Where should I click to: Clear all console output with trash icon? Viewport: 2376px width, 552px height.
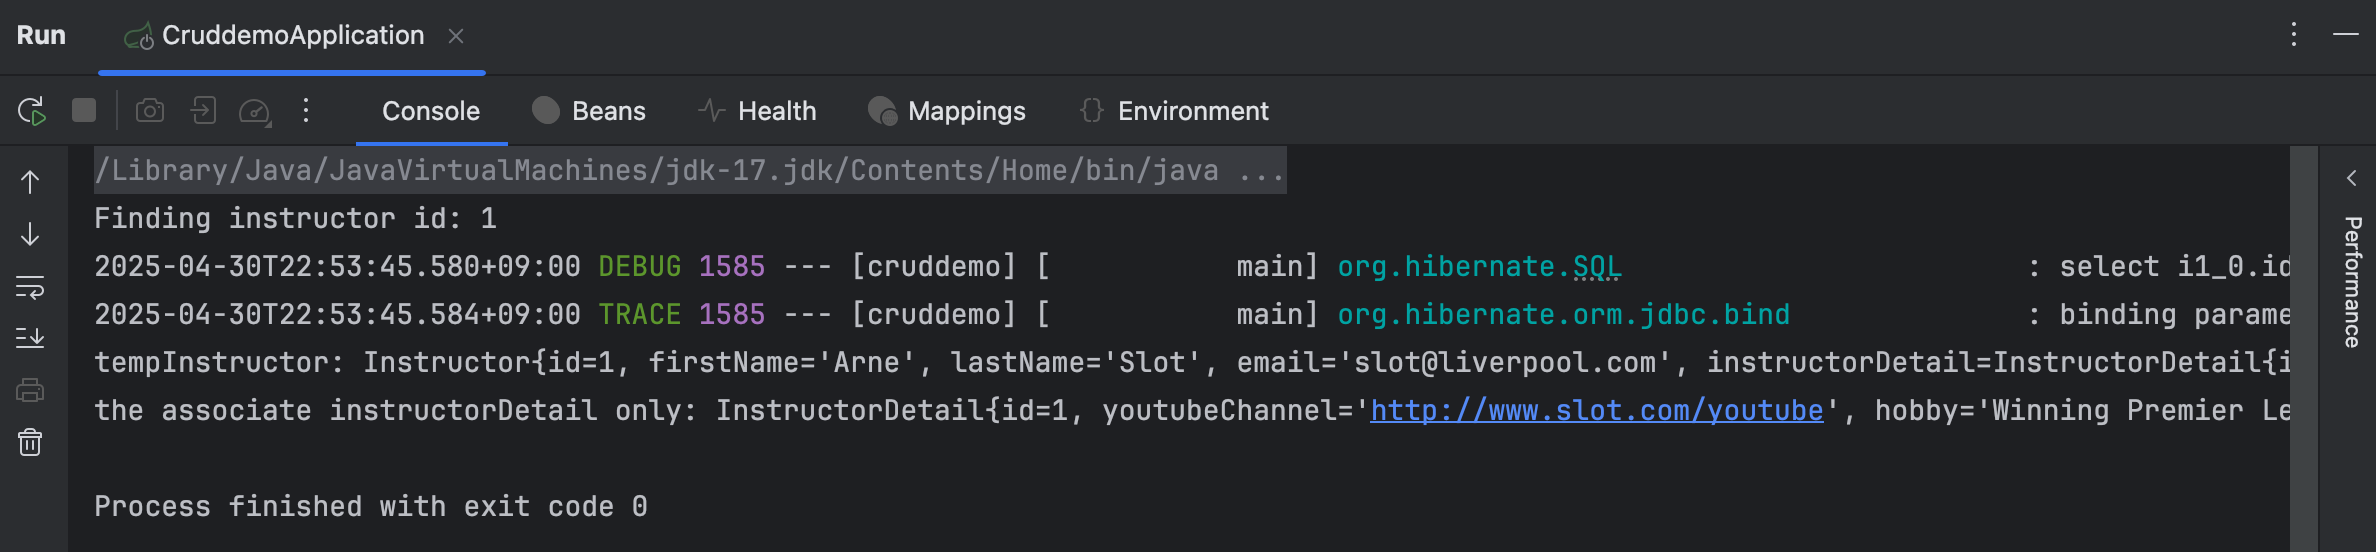point(30,442)
